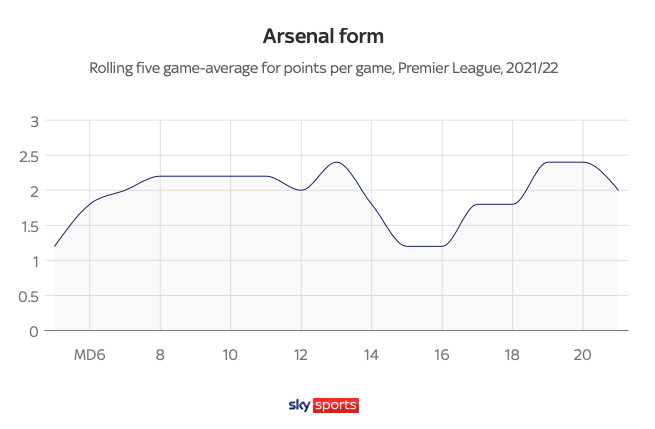Click the x-axis label 14
This screenshot has width=655, height=429.
(371, 354)
